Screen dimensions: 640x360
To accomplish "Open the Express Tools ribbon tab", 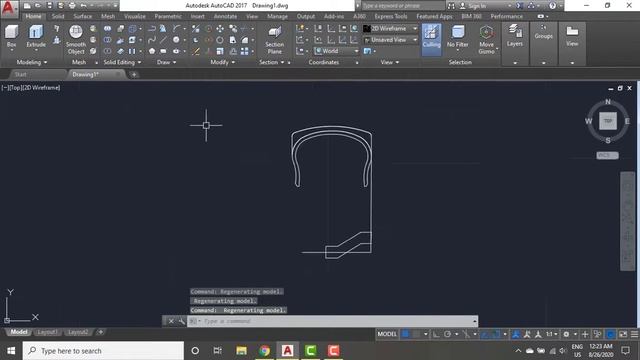I will pyautogui.click(x=391, y=16).
